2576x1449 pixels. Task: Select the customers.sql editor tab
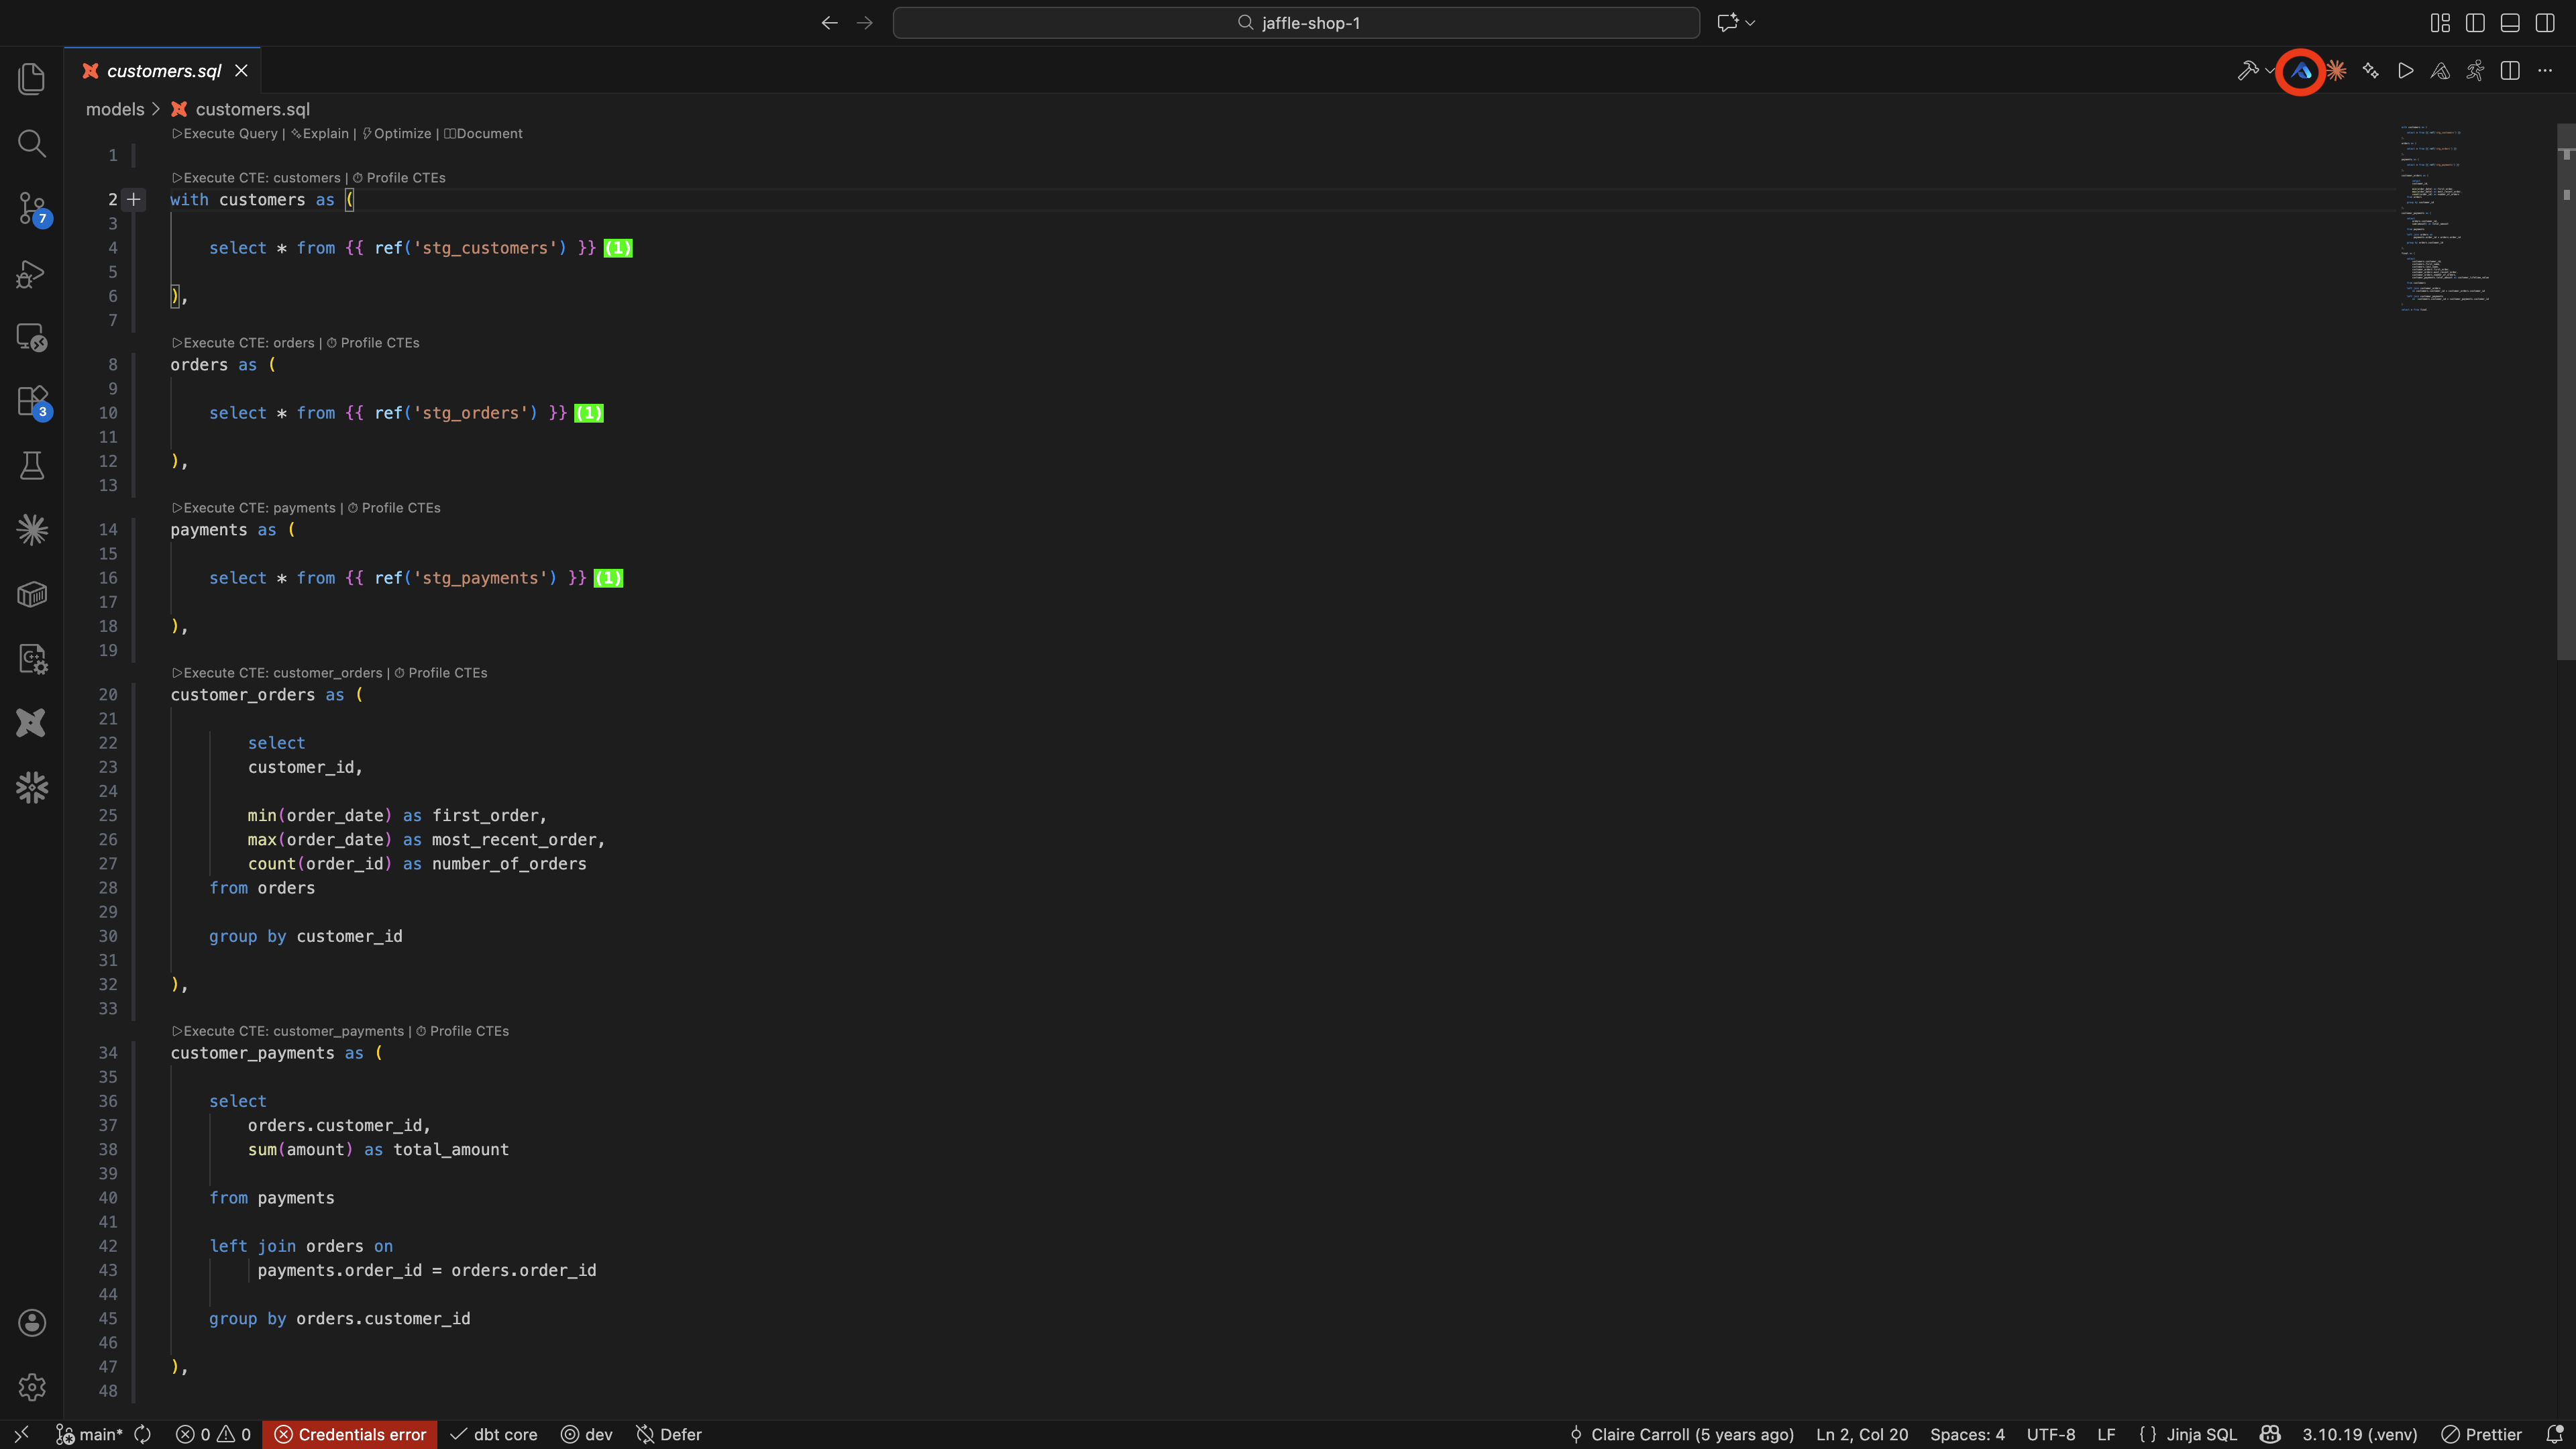[x=163, y=71]
